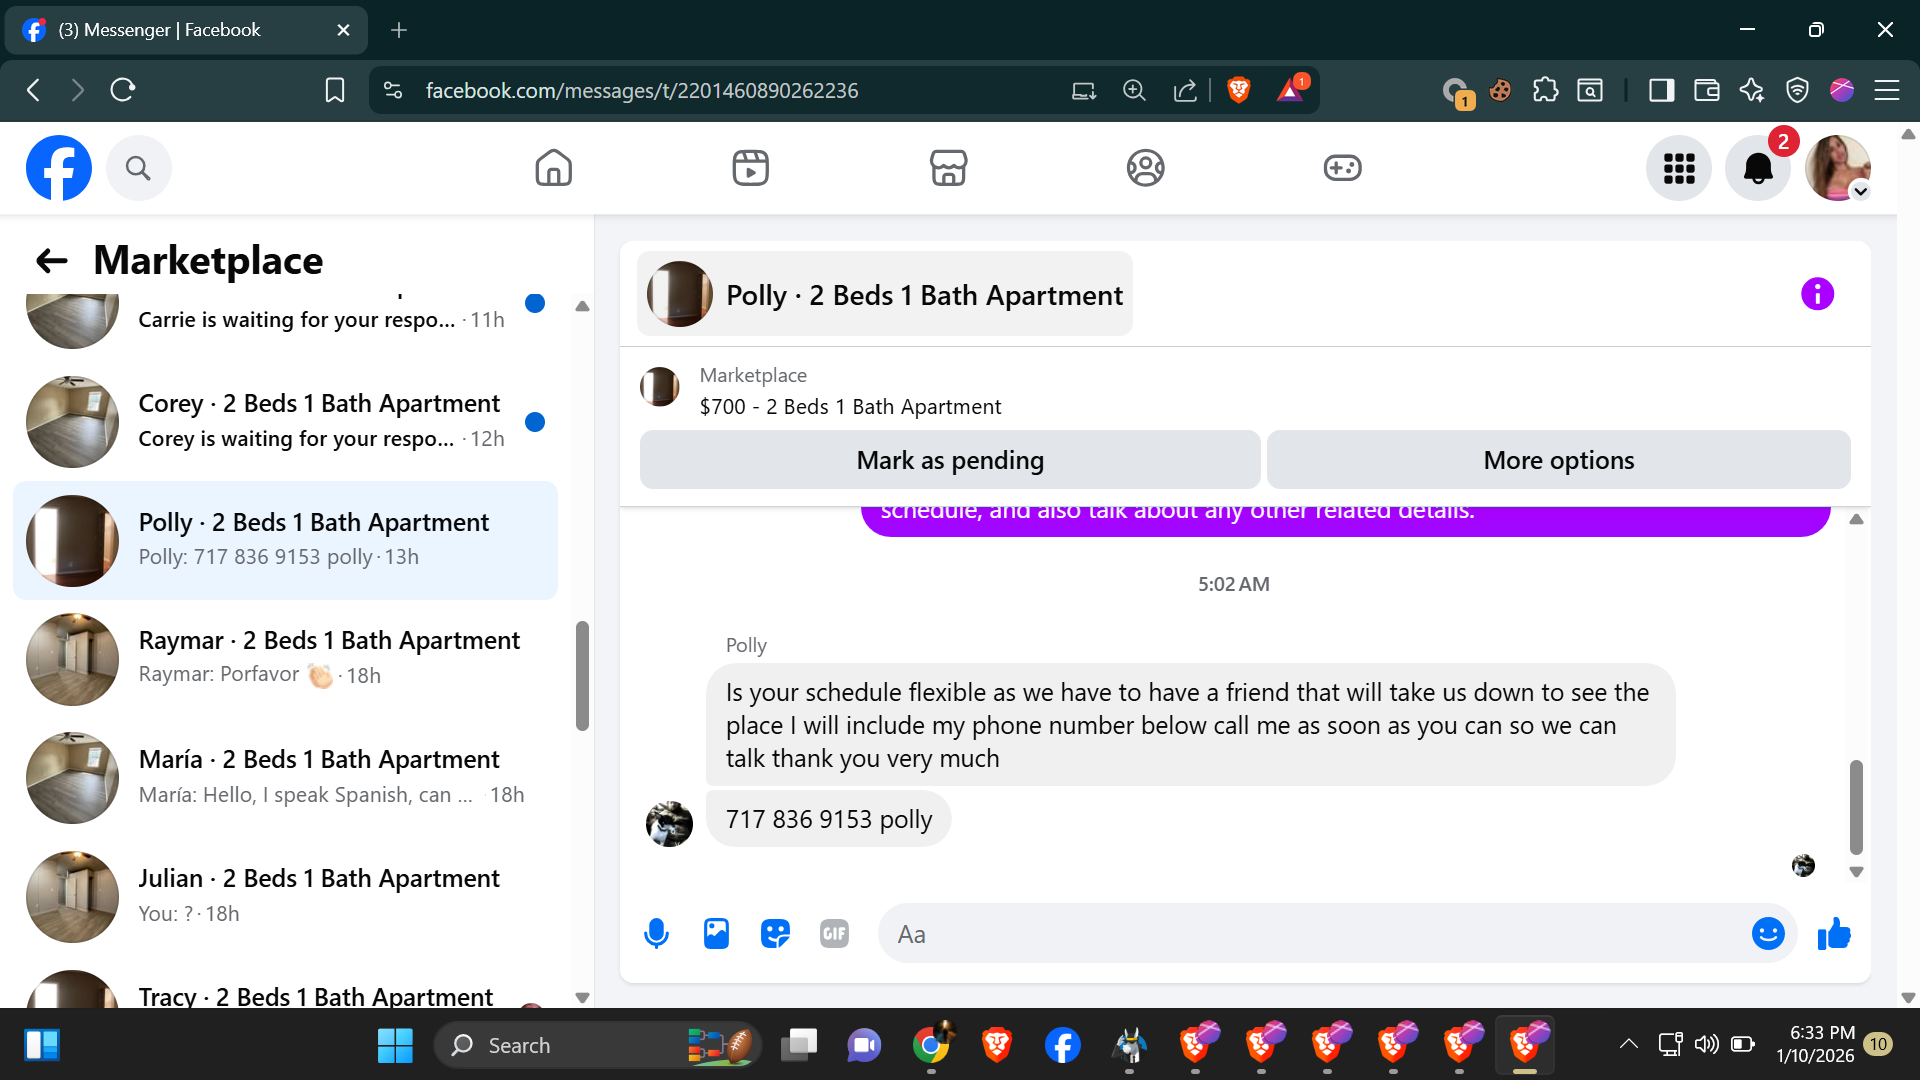Mark the apartment listing as pending
The height and width of the screenshot is (1080, 1920).
949,460
